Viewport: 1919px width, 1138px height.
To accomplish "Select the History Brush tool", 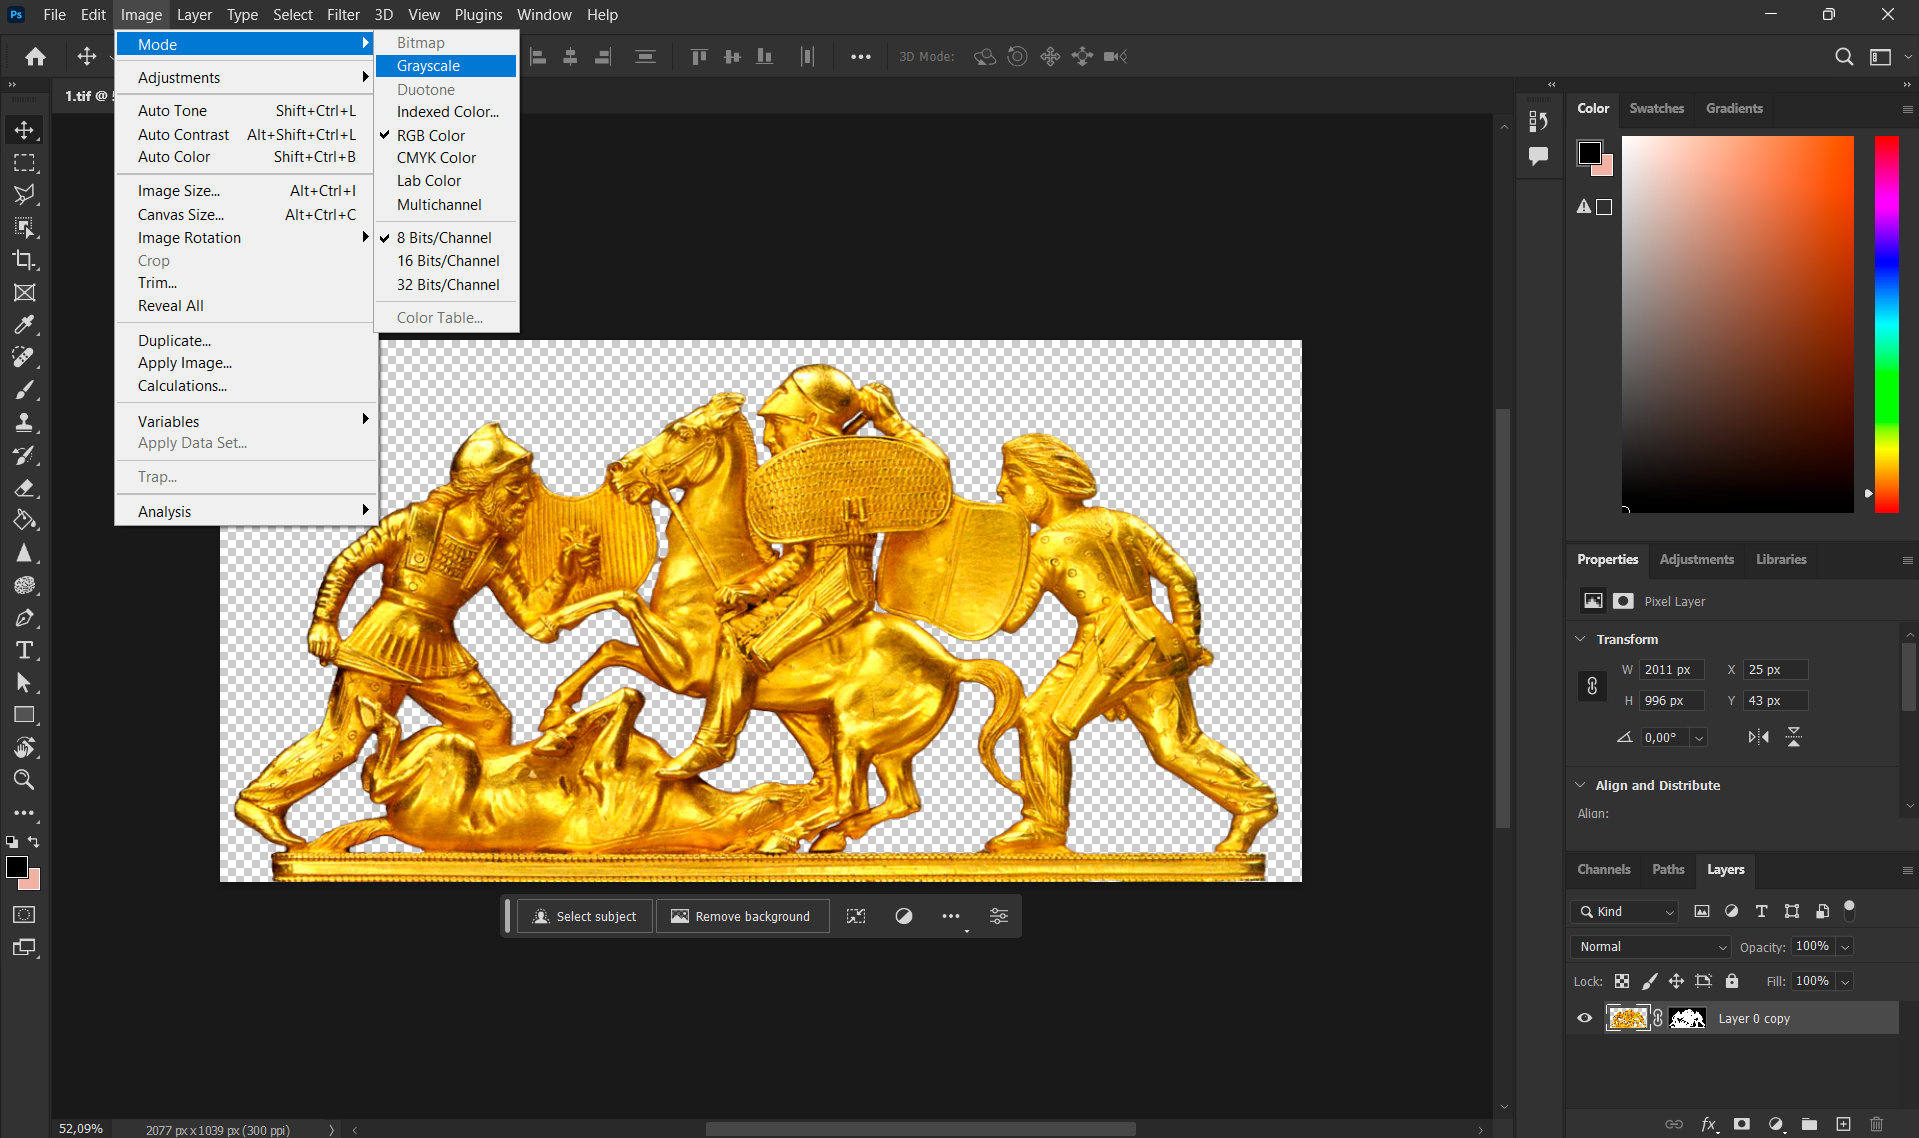I will tap(24, 455).
